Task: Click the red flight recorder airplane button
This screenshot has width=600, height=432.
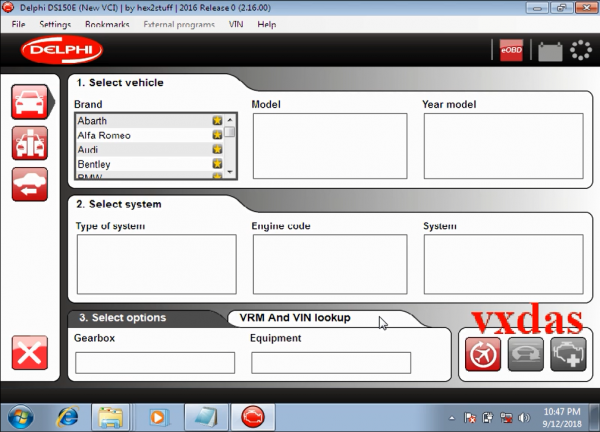Action: (483, 354)
